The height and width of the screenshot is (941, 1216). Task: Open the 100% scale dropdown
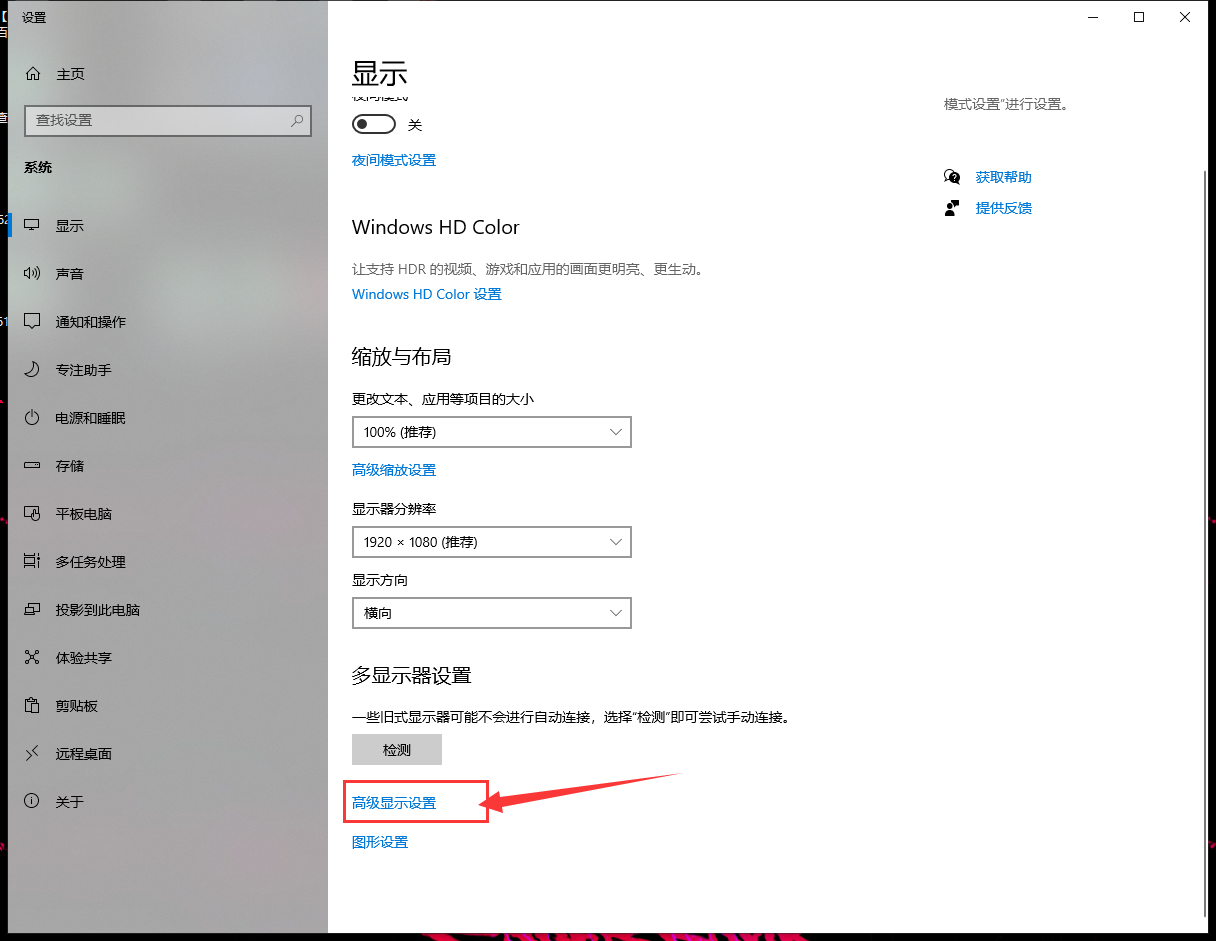492,432
